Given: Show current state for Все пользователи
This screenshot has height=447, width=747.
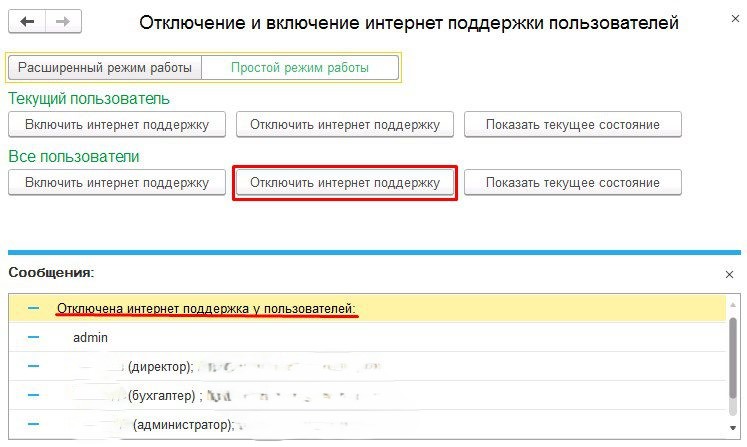Looking at the screenshot, I should tap(572, 183).
